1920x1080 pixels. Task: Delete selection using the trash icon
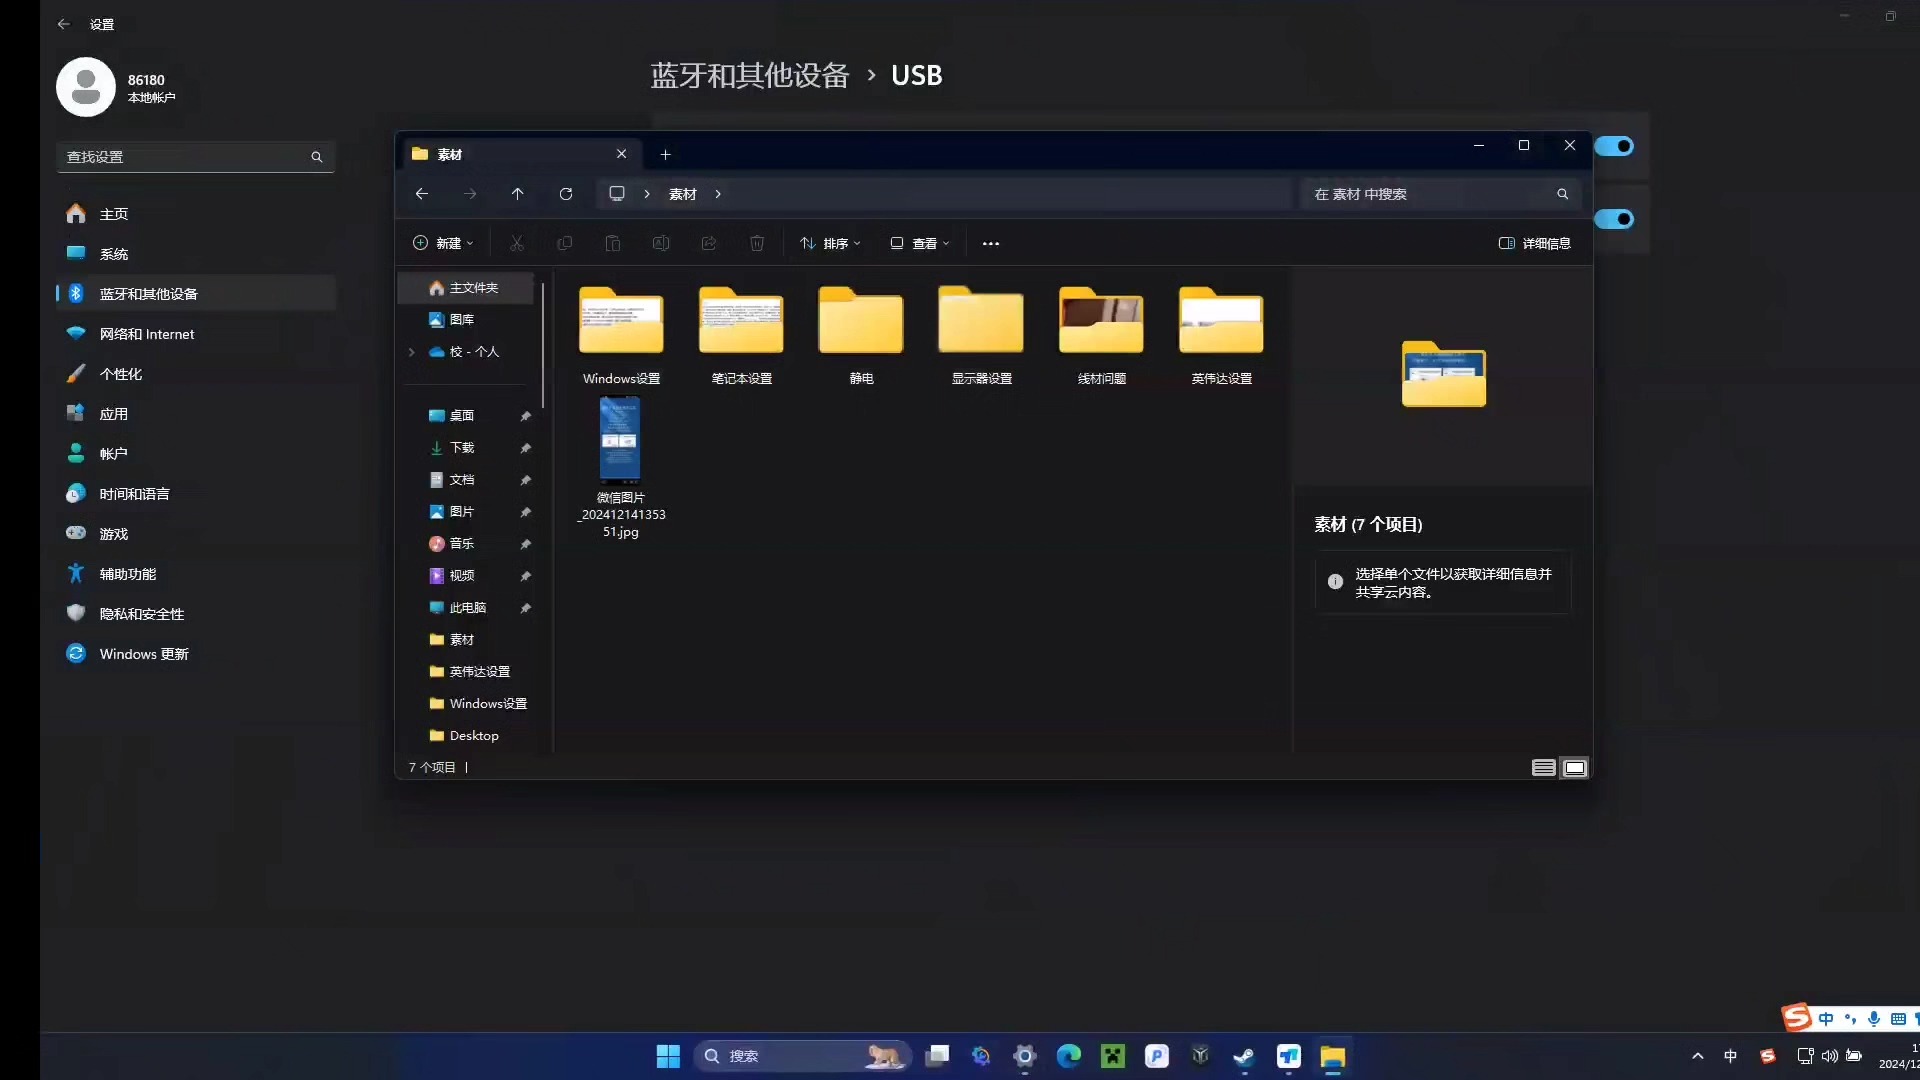tap(757, 243)
